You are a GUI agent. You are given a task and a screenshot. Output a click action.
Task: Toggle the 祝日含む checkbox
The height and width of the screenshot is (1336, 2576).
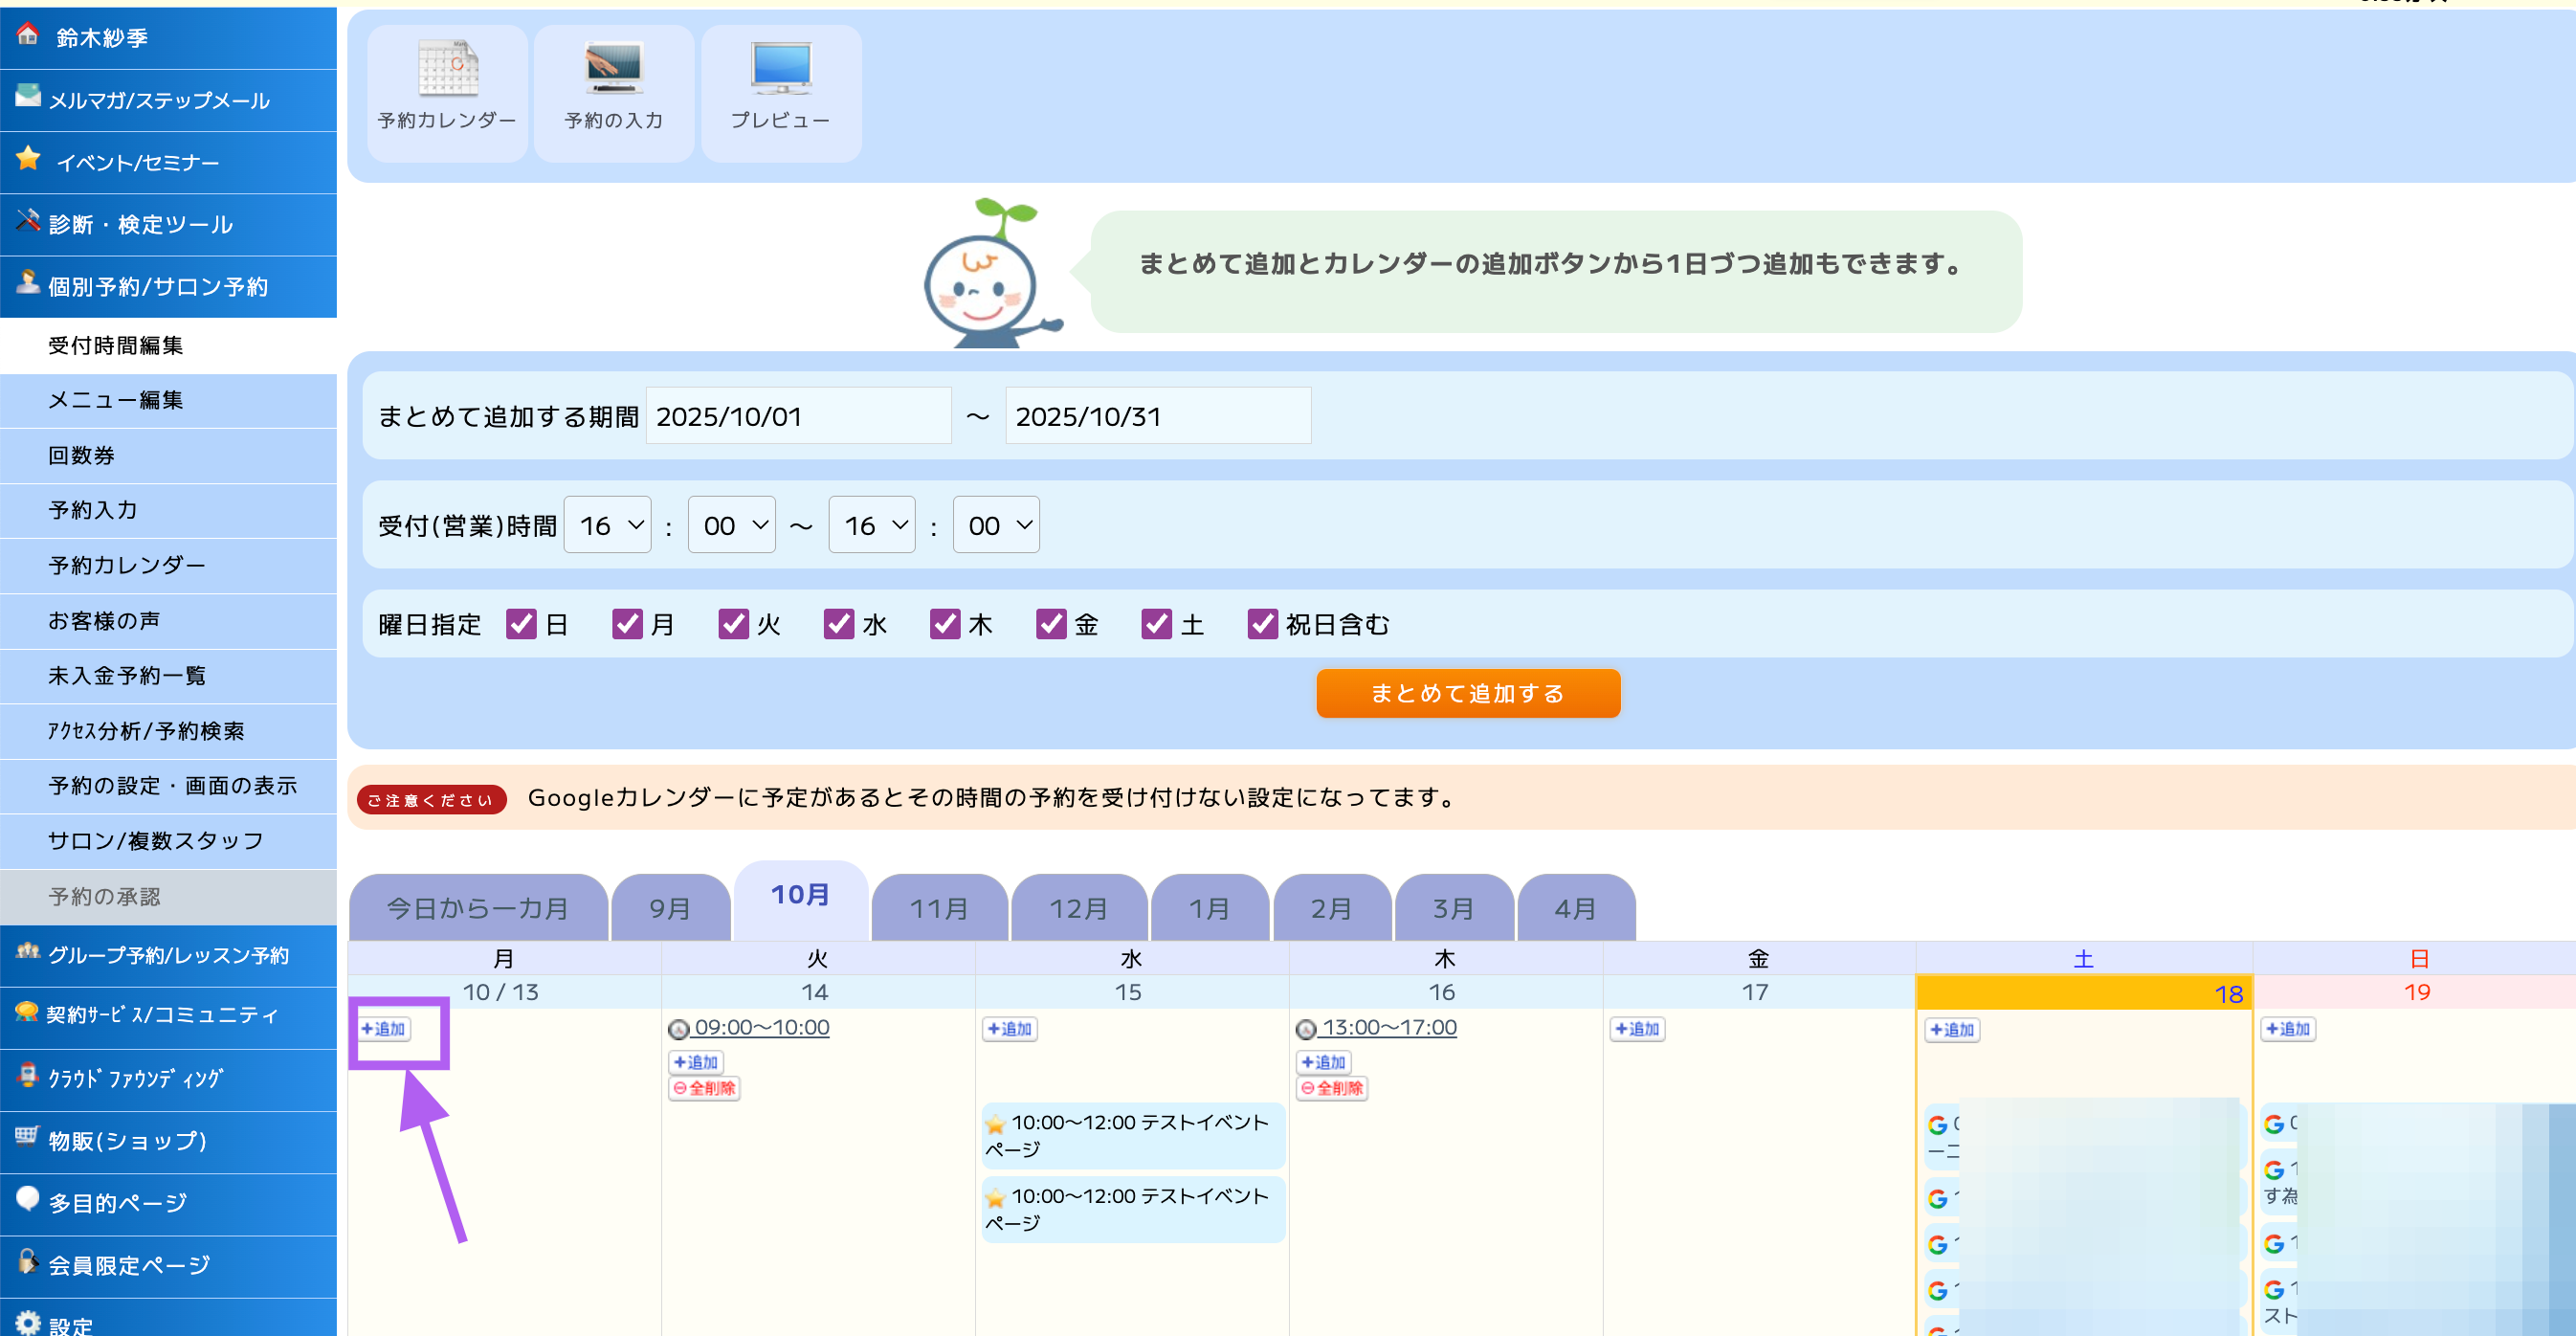click(x=1262, y=624)
